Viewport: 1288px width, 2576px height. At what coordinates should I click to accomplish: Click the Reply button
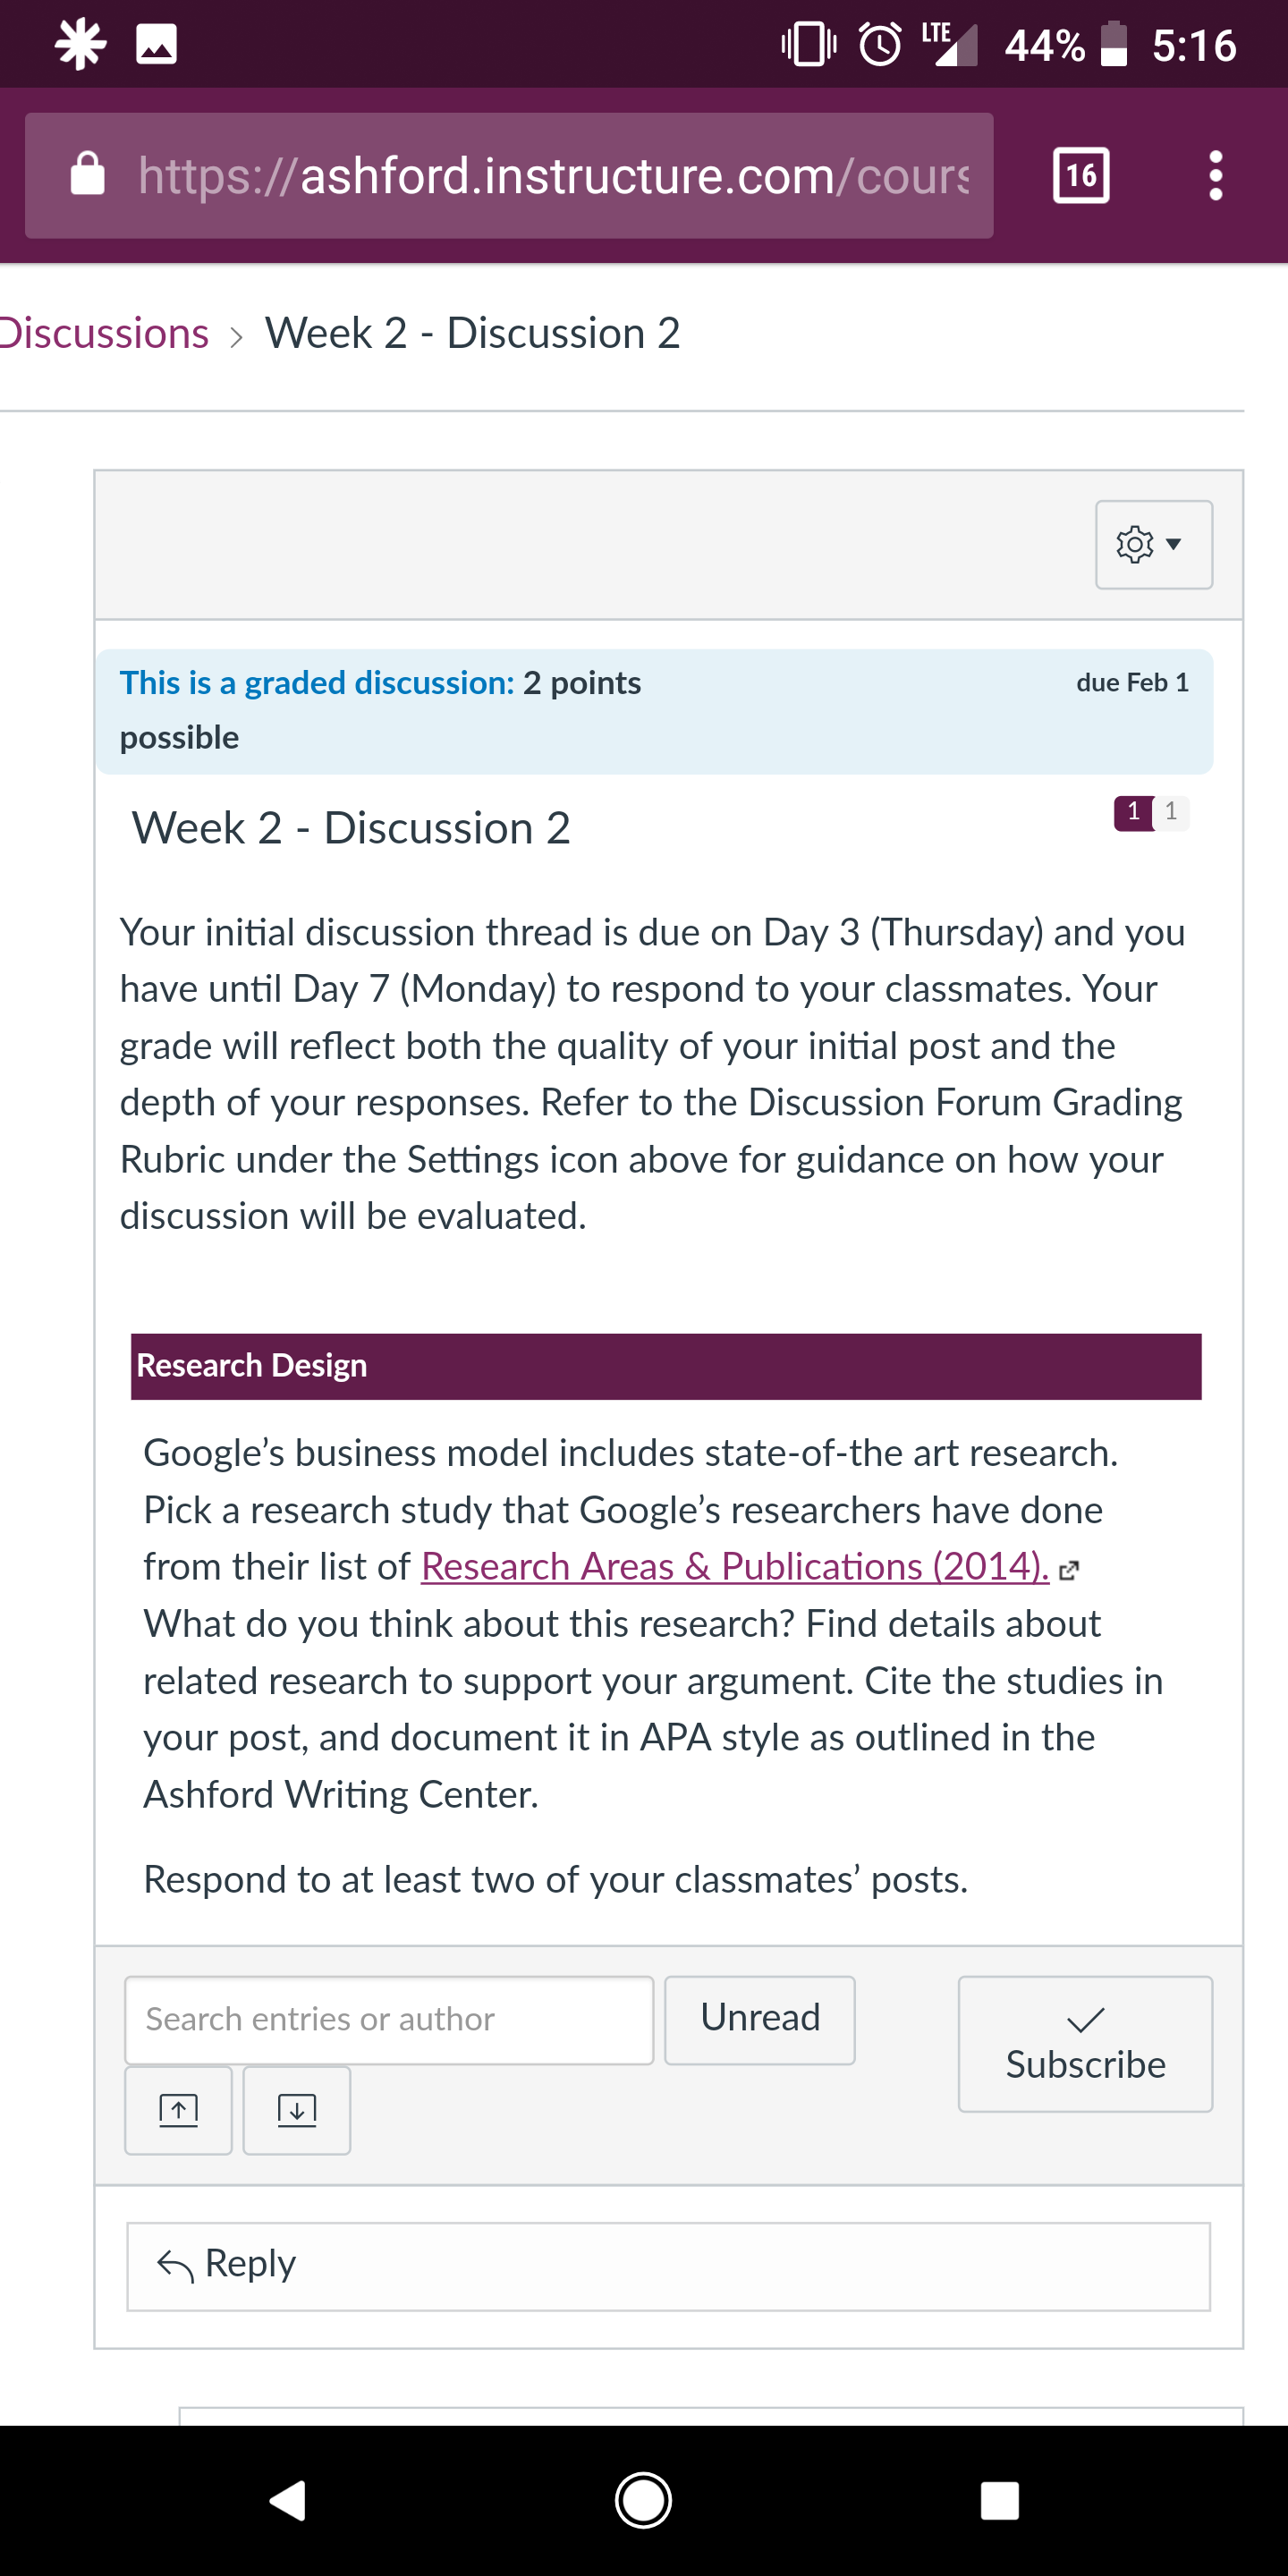tap(668, 2266)
